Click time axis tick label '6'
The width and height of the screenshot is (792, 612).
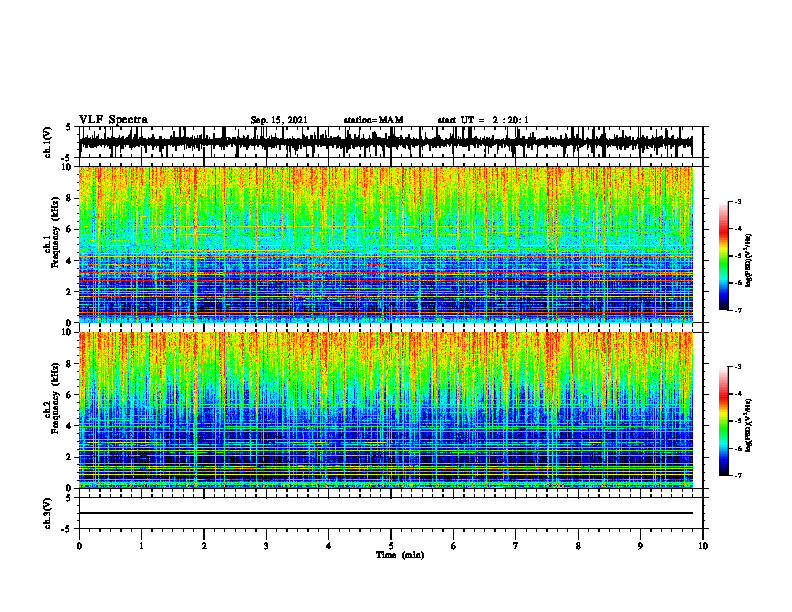click(453, 546)
